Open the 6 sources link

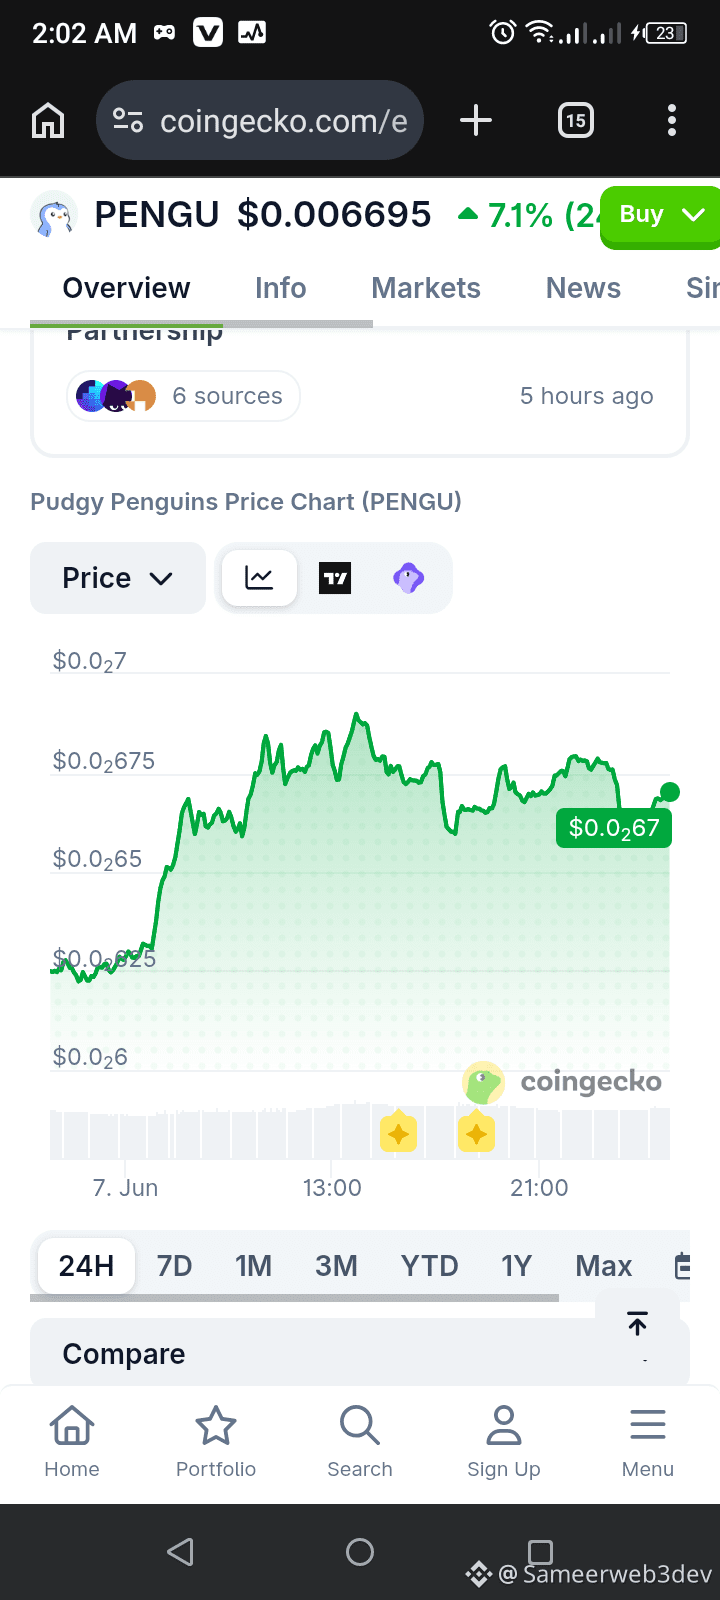184,396
